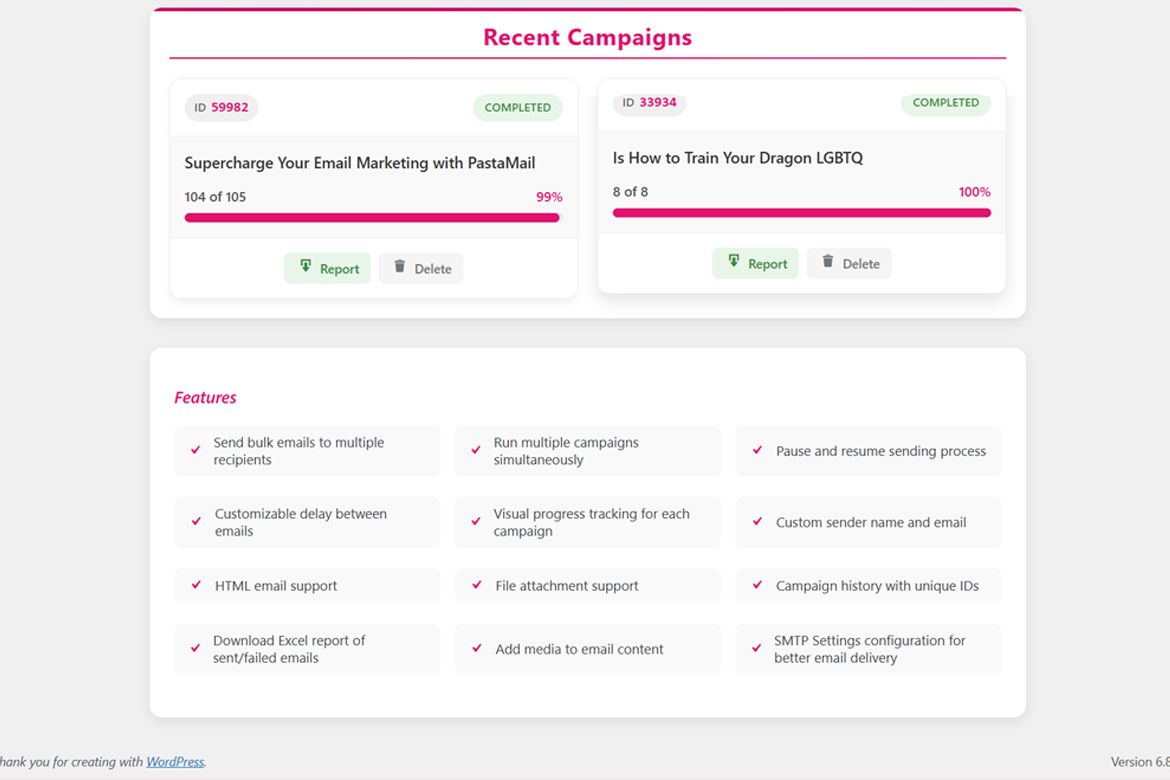This screenshot has width=1170, height=780.
Task: Select the ID 59982 badge
Action: (221, 108)
